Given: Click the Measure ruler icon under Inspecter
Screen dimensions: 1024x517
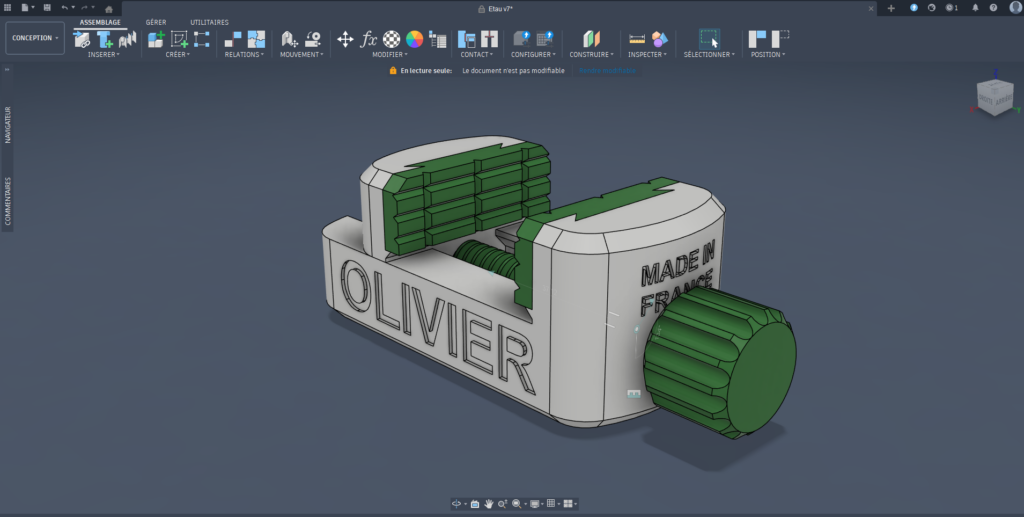Looking at the screenshot, I should pyautogui.click(x=637, y=39).
